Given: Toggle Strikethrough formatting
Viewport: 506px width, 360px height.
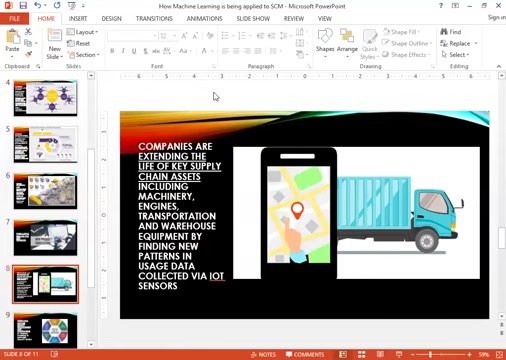Looking at the screenshot, I should [x=156, y=51].
